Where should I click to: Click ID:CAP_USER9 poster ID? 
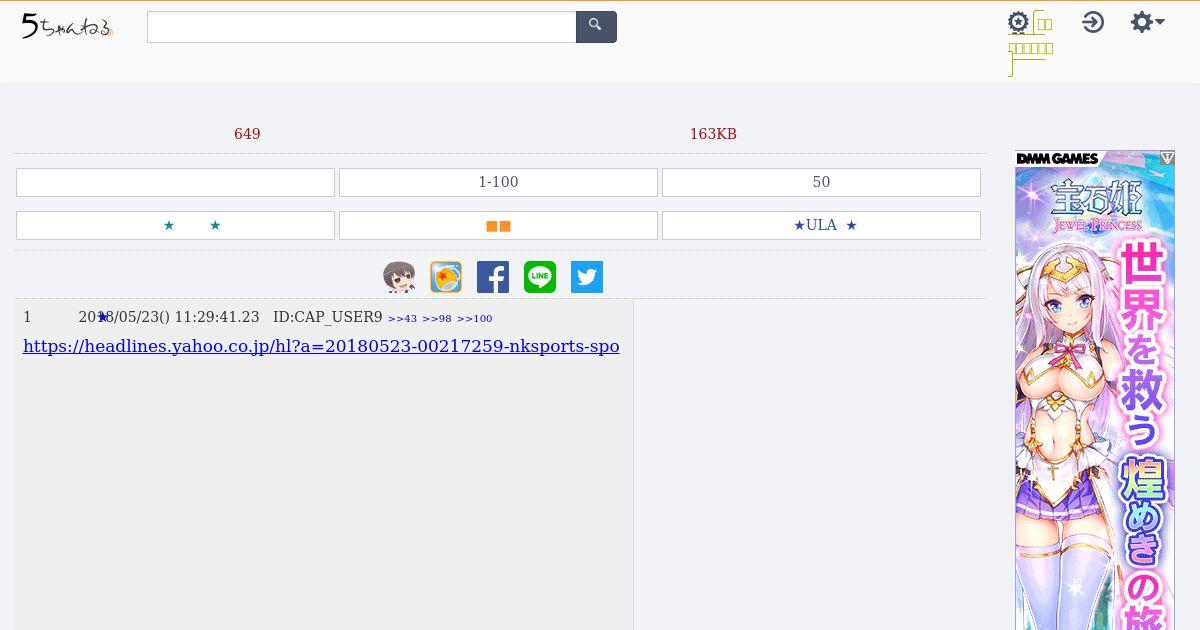tap(328, 317)
